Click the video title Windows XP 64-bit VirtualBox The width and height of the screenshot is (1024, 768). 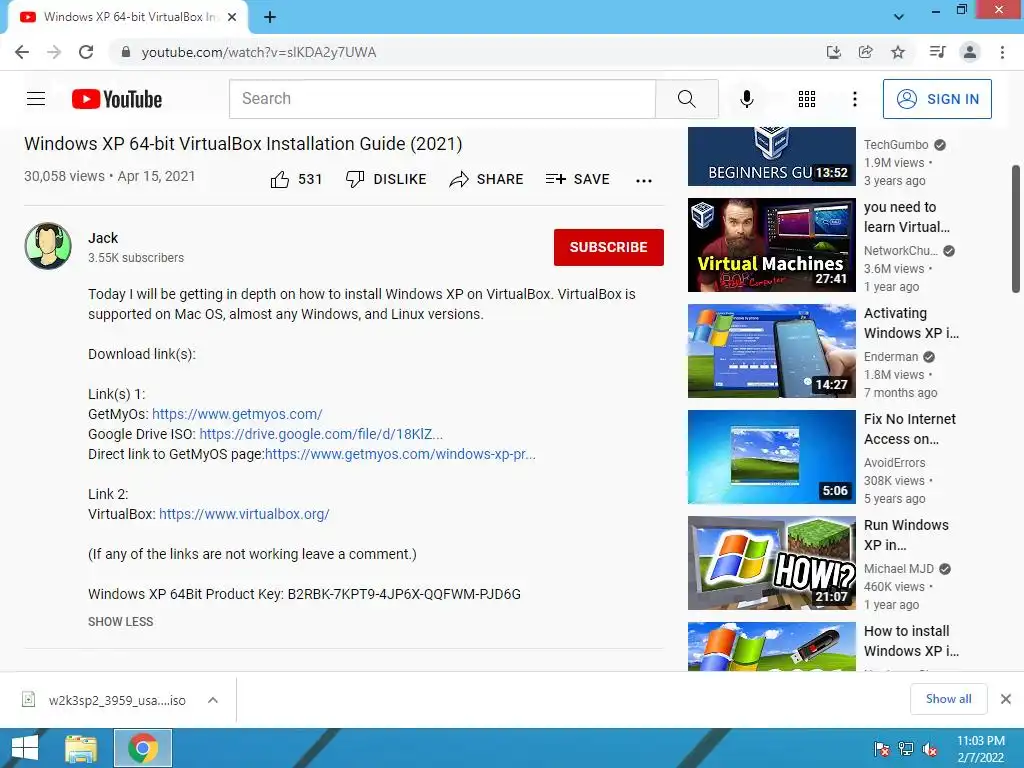tap(243, 144)
